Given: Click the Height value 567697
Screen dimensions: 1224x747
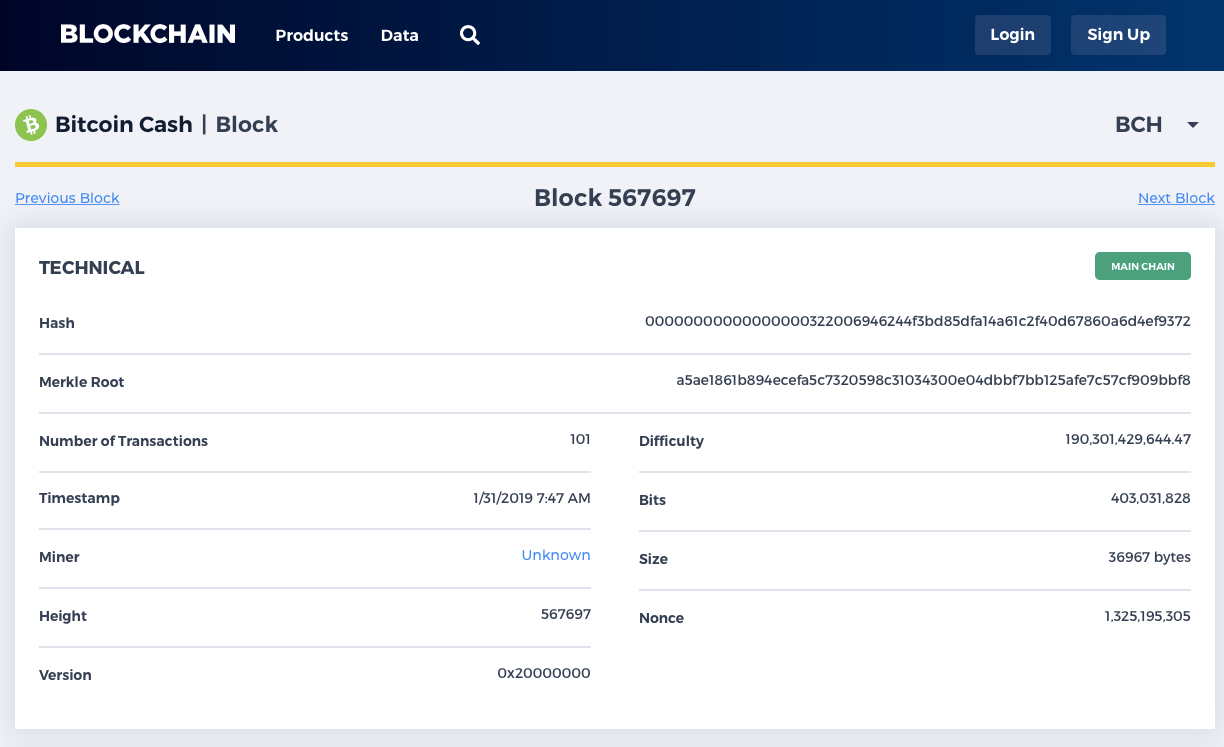Looking at the screenshot, I should point(565,614).
